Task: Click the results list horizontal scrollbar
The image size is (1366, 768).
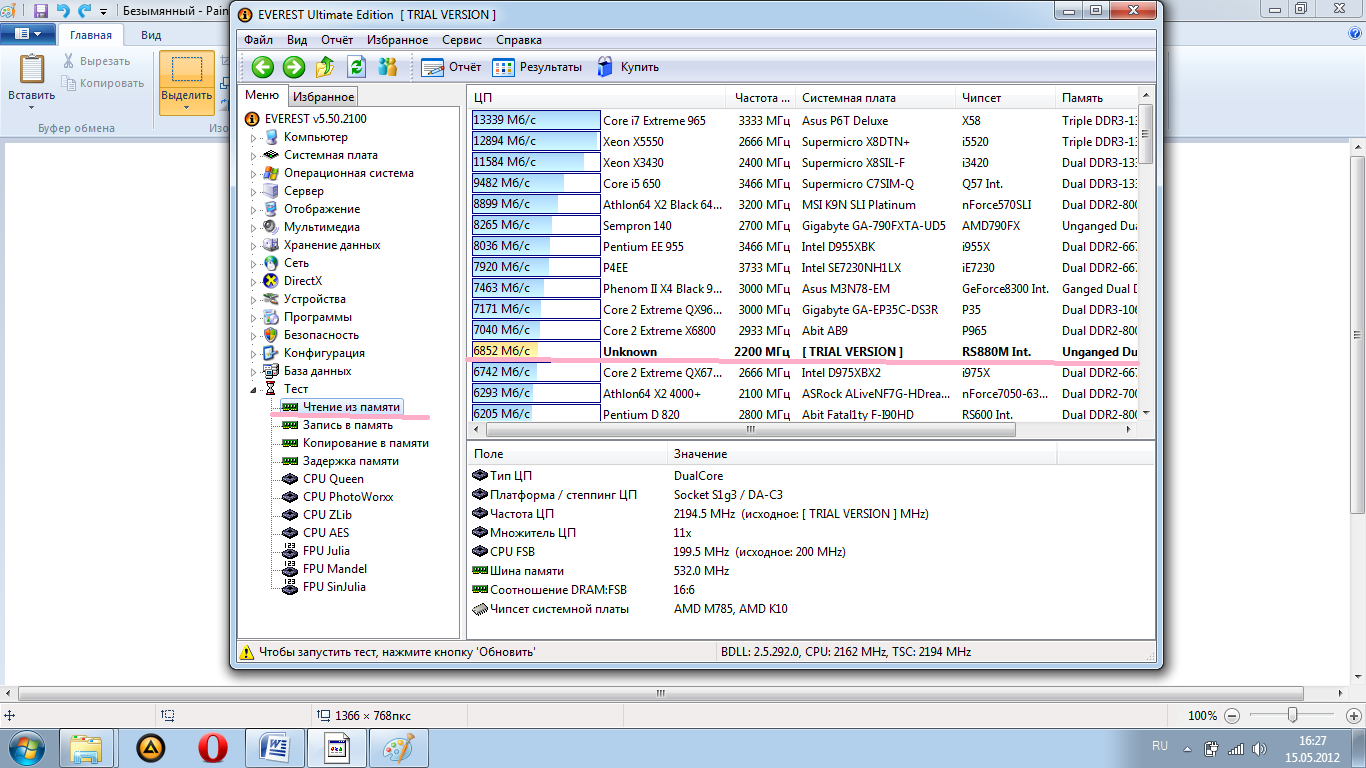Action: [x=750, y=430]
